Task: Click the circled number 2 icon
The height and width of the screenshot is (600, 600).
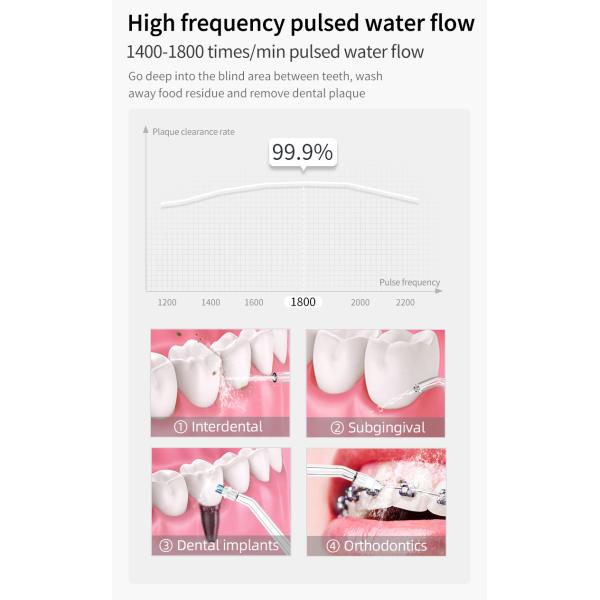Action: click(x=338, y=427)
